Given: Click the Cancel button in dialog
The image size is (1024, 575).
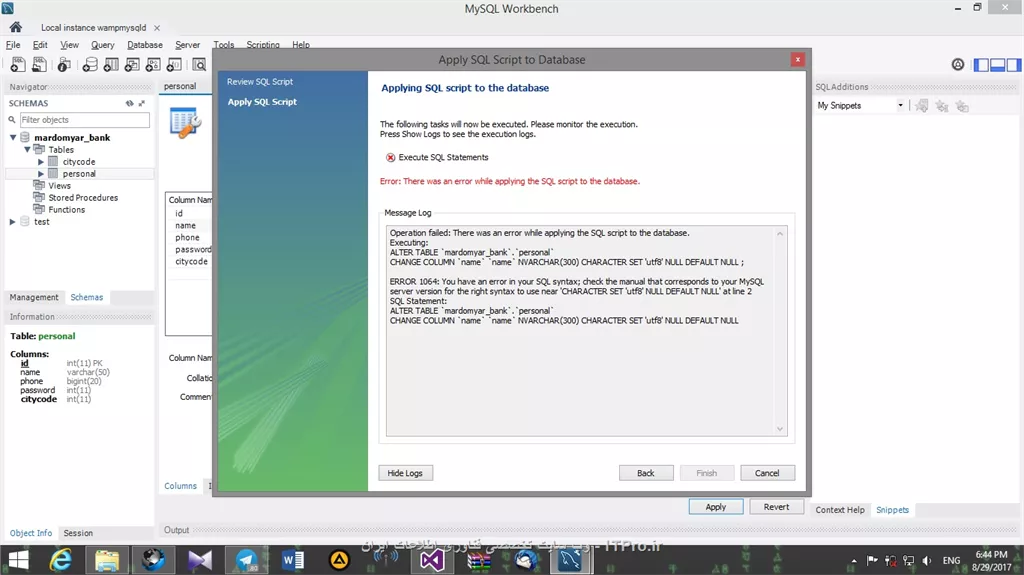Looking at the screenshot, I should [x=767, y=473].
